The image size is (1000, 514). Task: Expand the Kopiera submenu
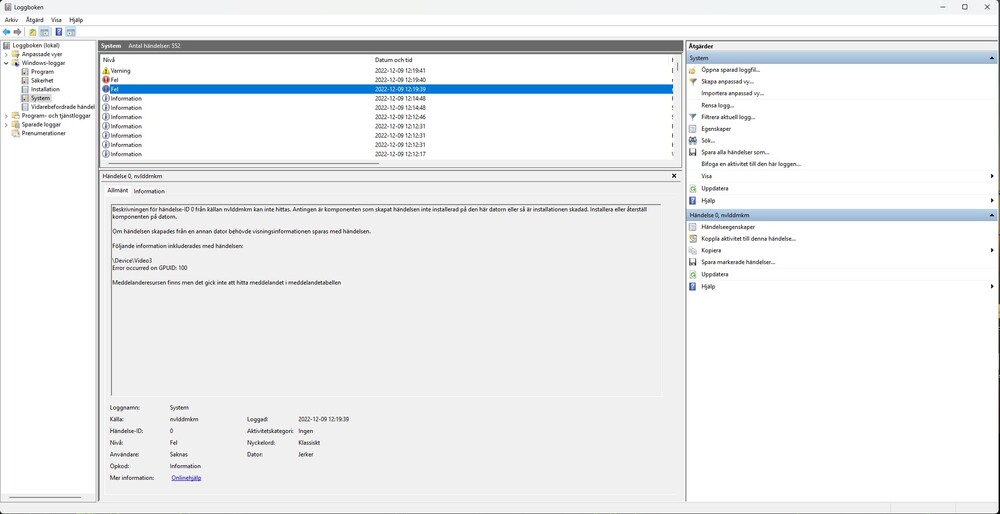pyautogui.click(x=992, y=251)
